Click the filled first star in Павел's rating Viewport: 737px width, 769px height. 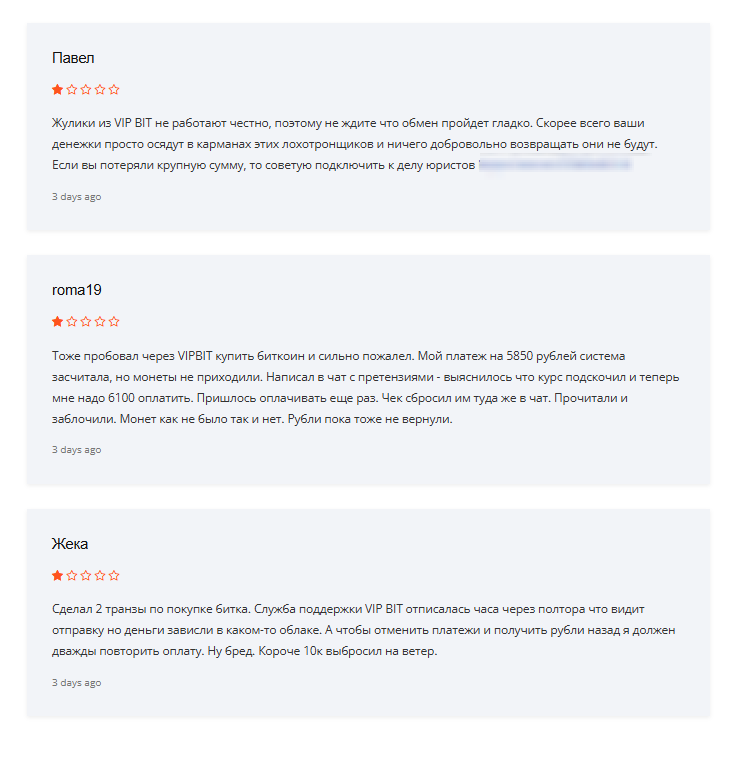tap(57, 90)
